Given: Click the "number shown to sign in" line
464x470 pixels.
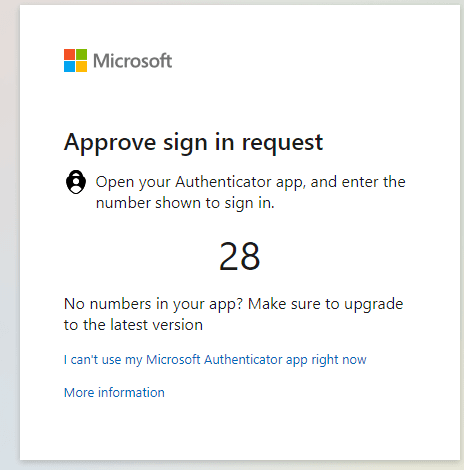Looking at the screenshot, I should pos(185,203).
